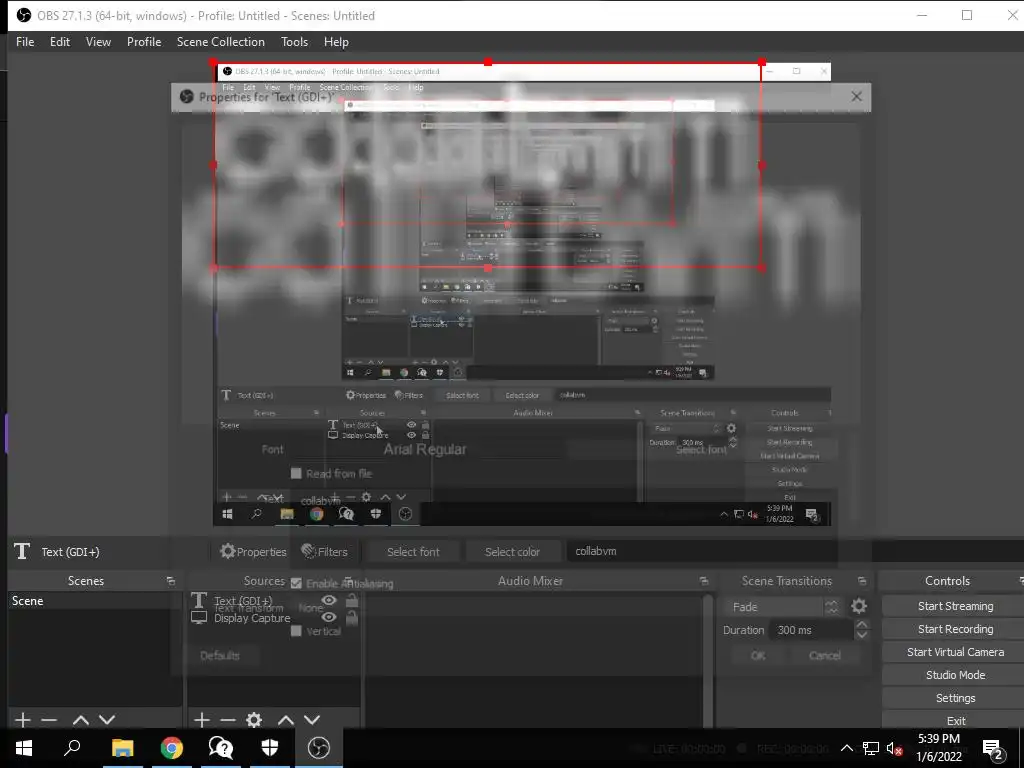Launch Google Chrome from the taskbar

[x=172, y=748]
